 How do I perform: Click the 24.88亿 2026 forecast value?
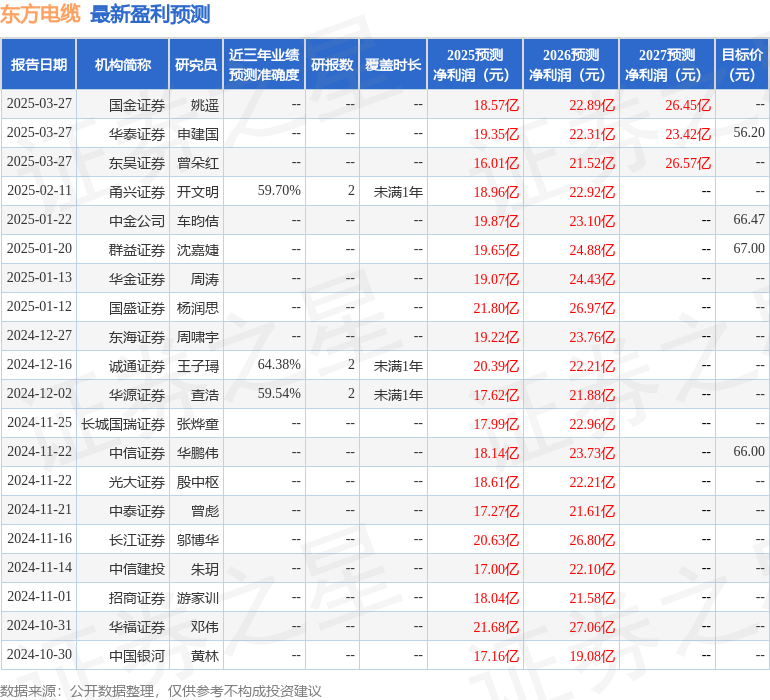pos(592,250)
